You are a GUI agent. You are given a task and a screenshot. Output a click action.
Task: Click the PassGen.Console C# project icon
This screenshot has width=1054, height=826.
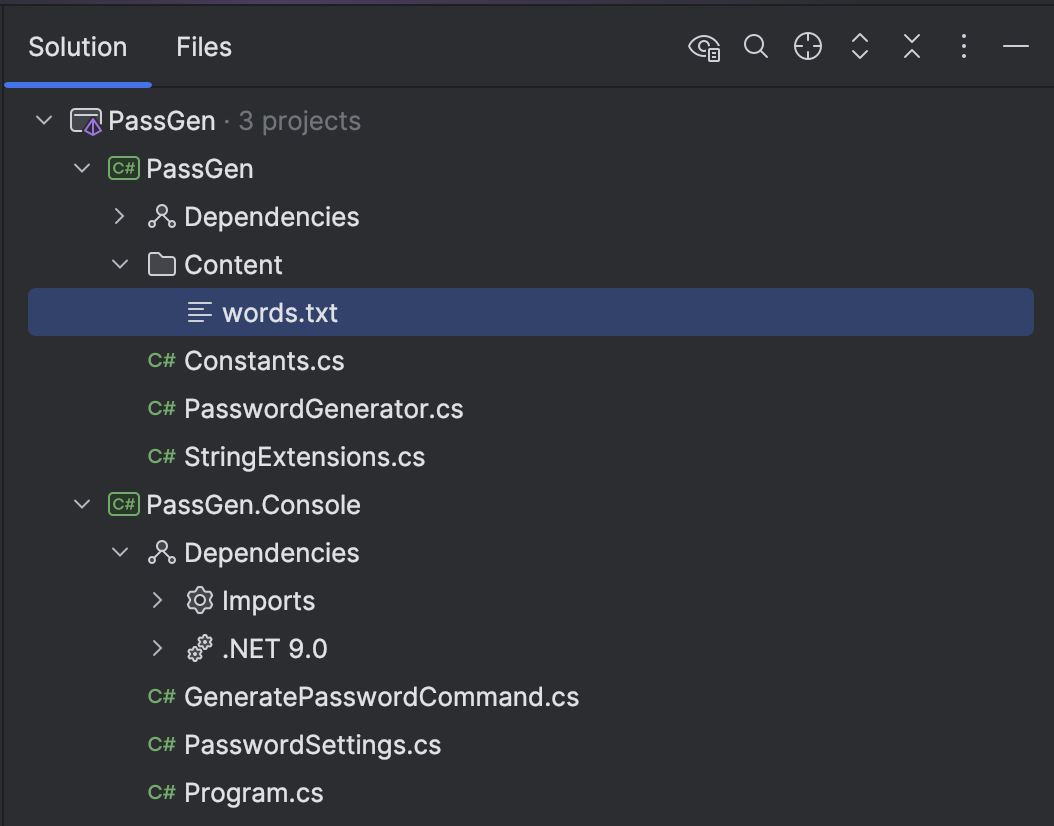123,505
